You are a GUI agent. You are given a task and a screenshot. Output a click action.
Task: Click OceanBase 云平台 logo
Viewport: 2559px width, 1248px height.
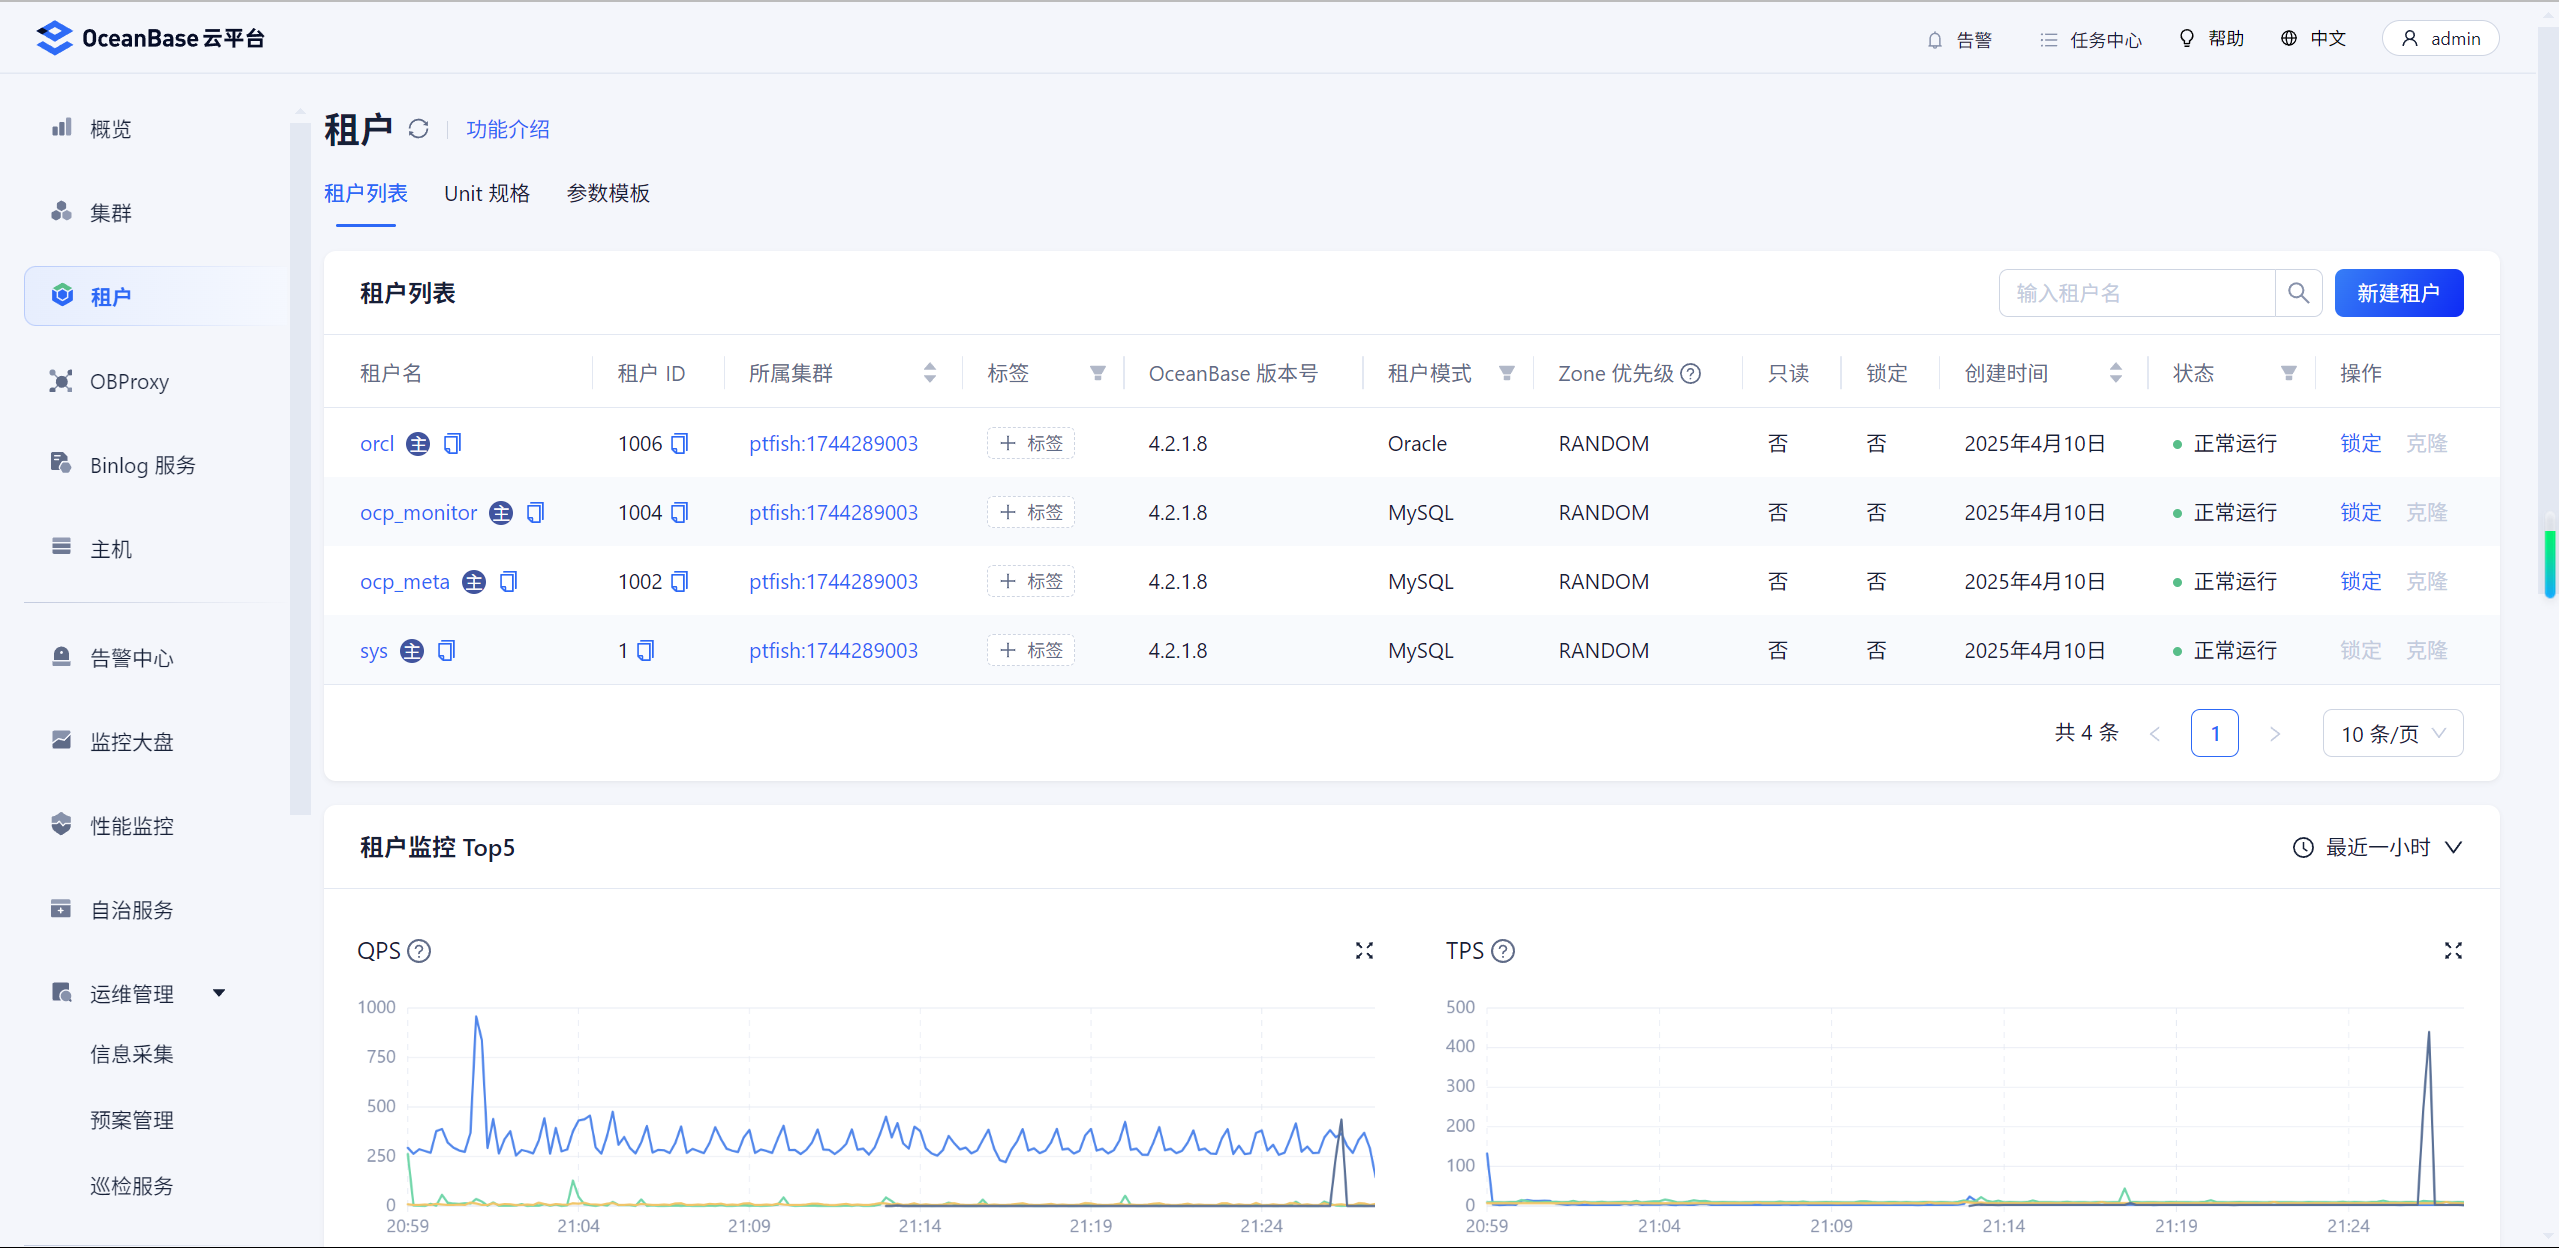point(150,38)
